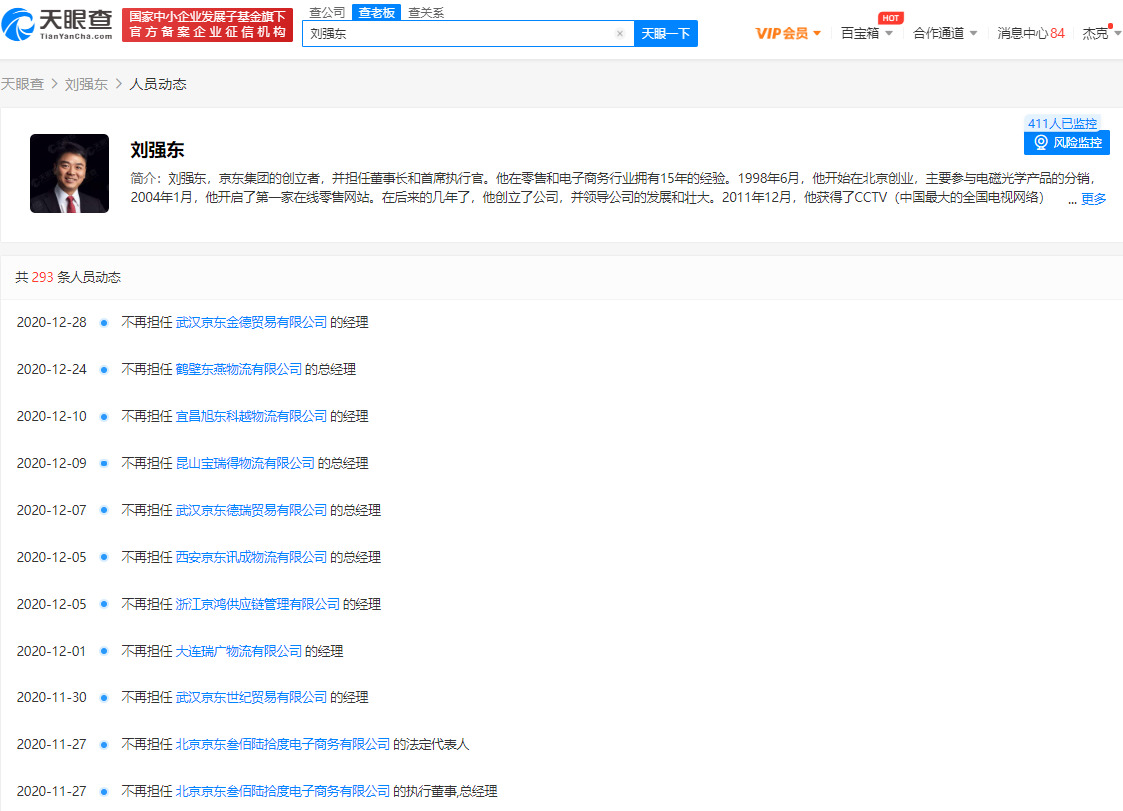Open 鹤壁东燕物流有限公司 company page
The width and height of the screenshot is (1123, 811).
click(x=238, y=369)
